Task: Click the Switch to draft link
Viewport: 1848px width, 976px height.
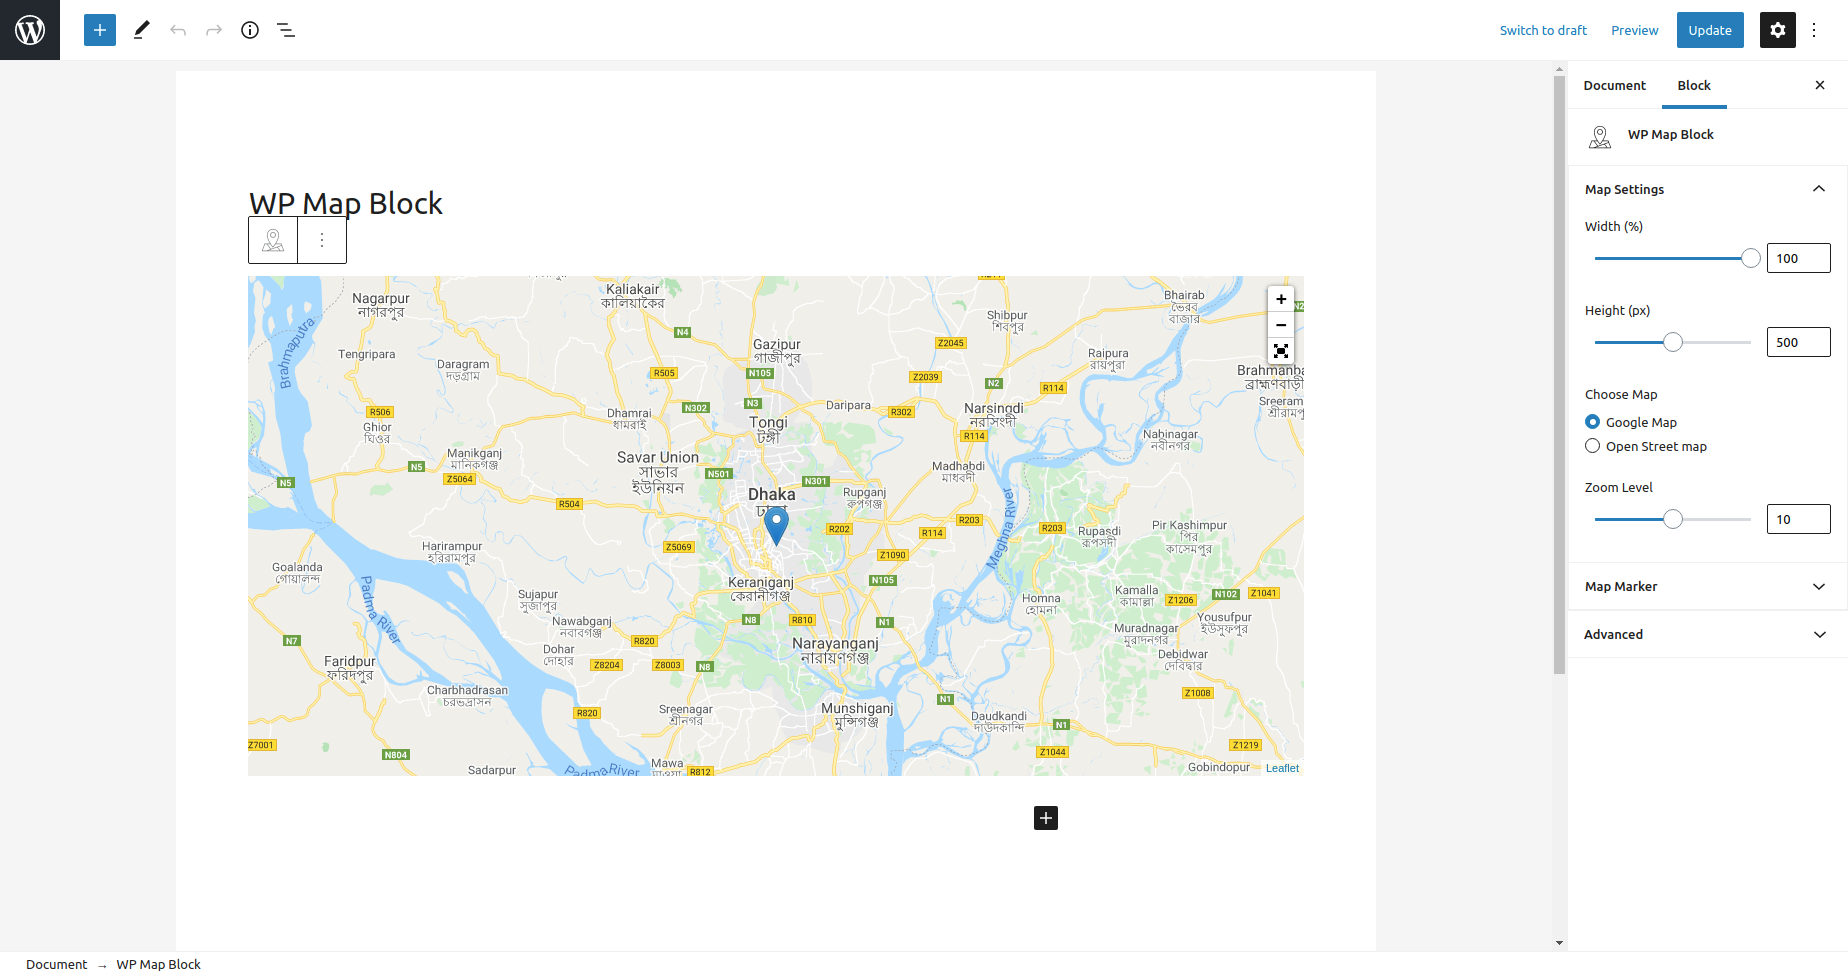Action: [1543, 30]
